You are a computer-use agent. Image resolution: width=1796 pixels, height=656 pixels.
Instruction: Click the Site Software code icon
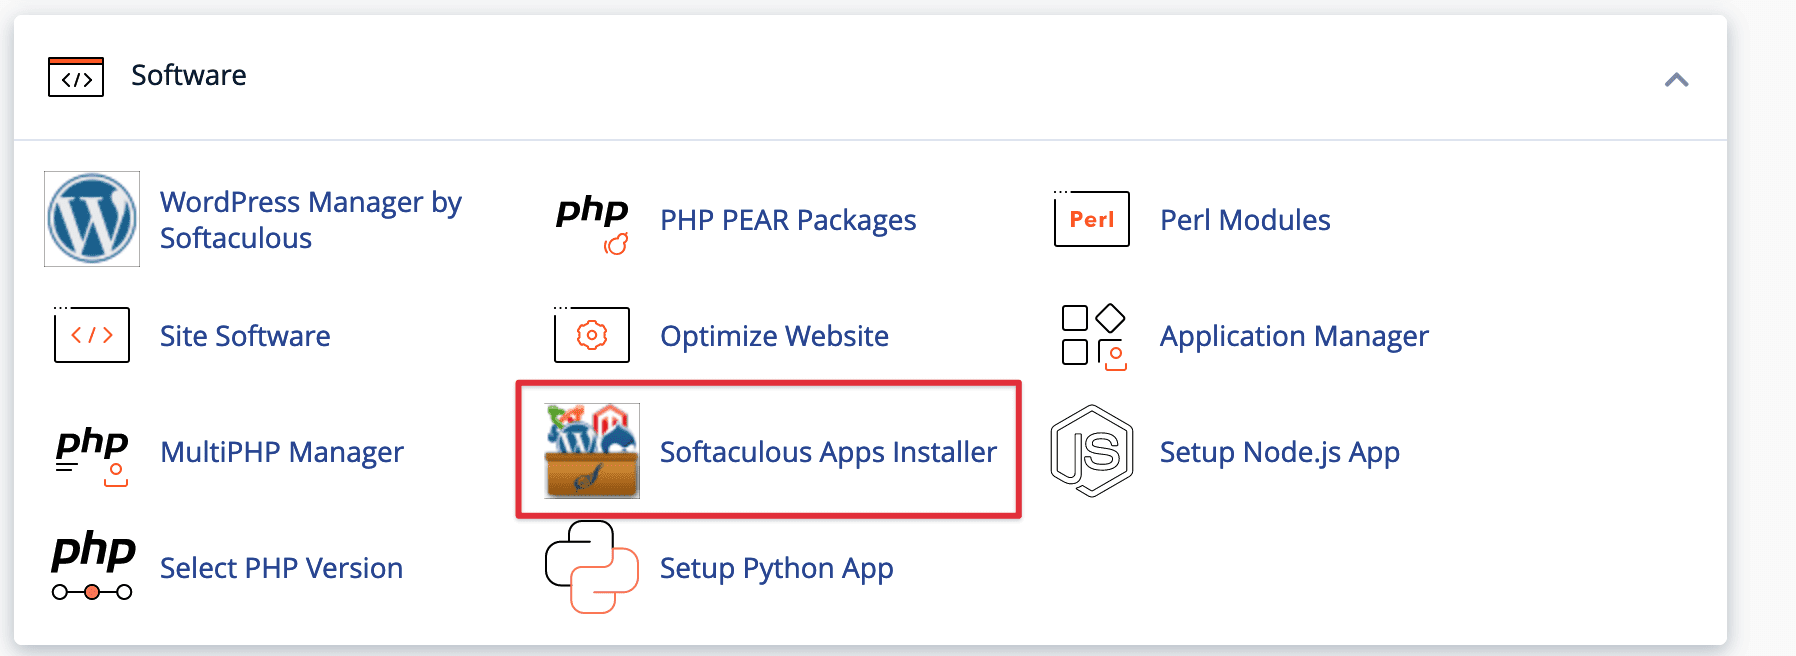pyautogui.click(x=92, y=335)
